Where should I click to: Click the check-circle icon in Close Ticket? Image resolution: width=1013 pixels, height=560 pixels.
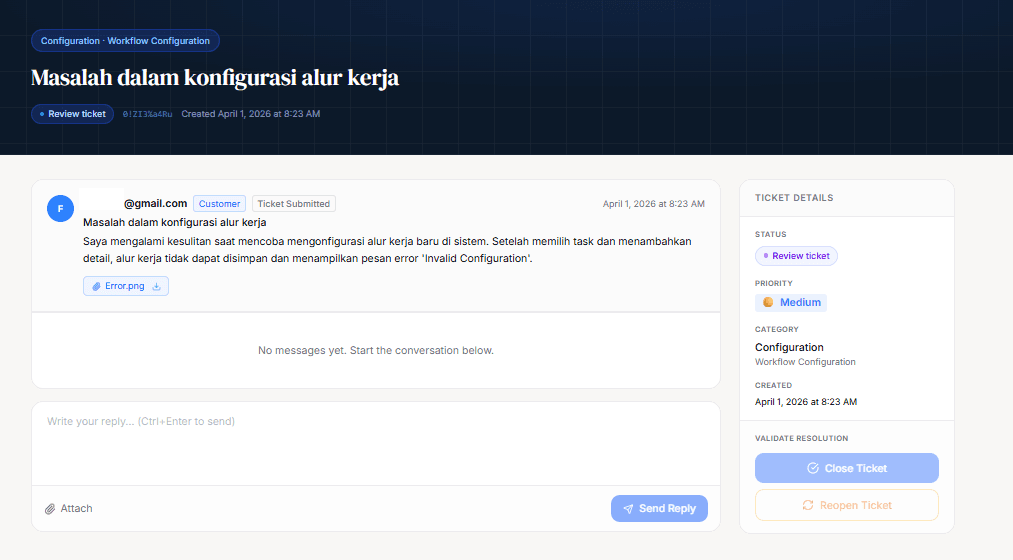813,468
